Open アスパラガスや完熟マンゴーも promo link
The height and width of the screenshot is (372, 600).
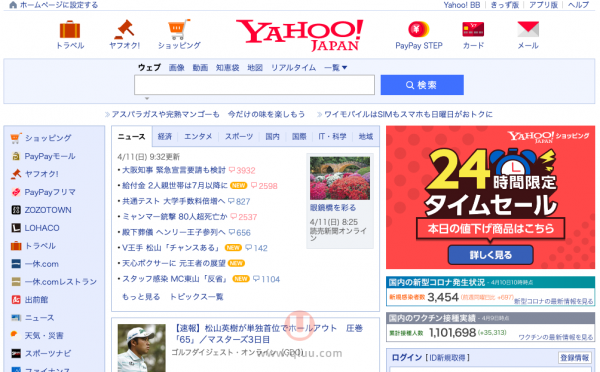tap(208, 114)
